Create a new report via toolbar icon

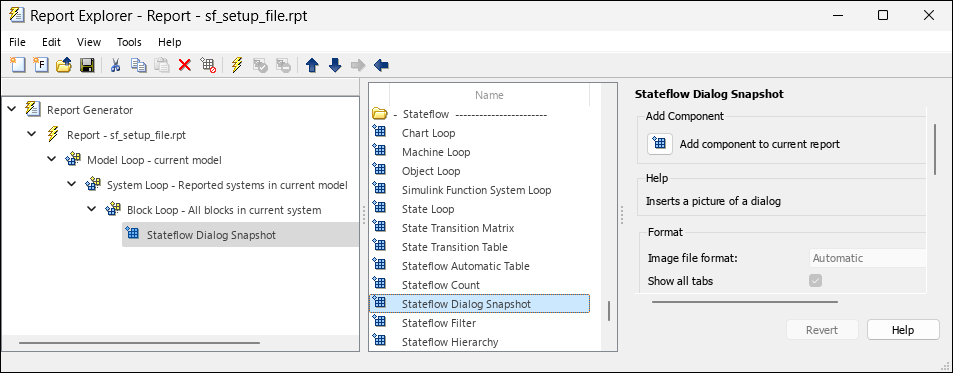pos(18,65)
